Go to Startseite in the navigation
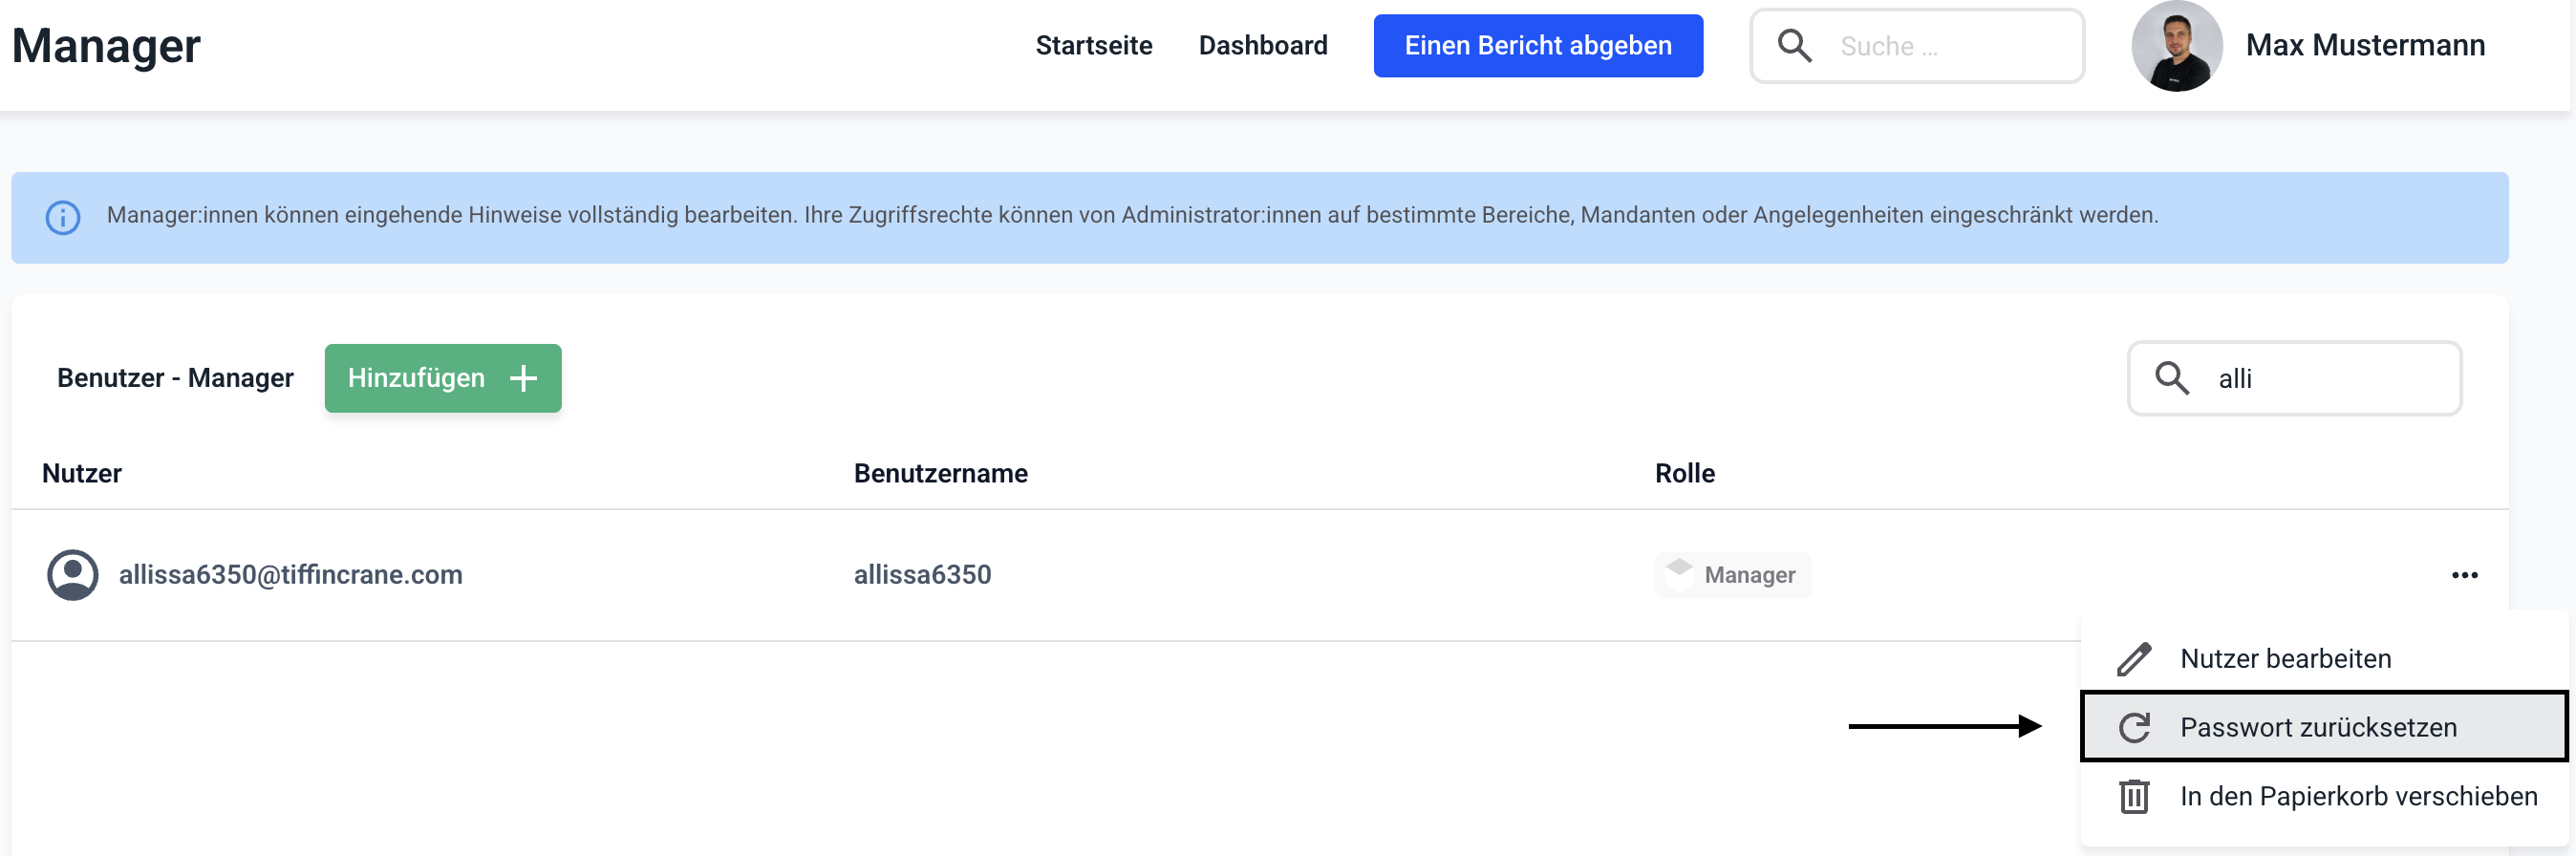This screenshot has width=2576, height=856. 1093,46
